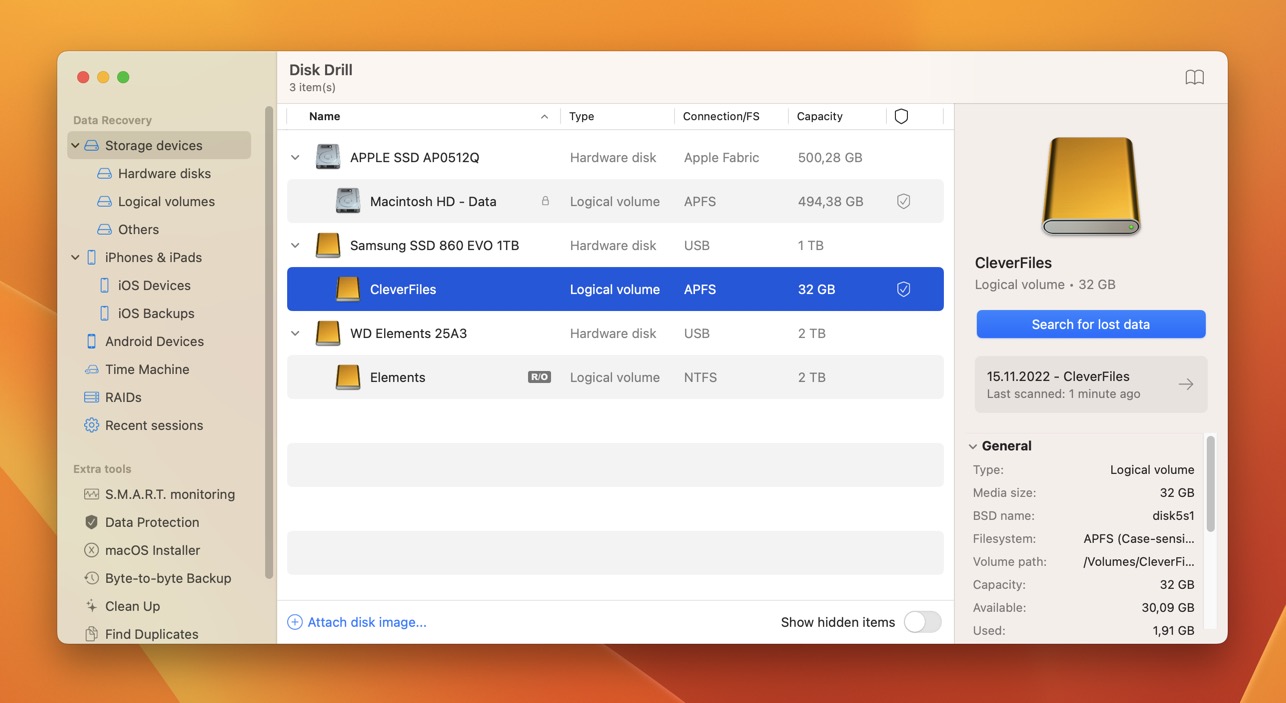
Task: Click the 30,09 GB Available value
Action: [1167, 607]
